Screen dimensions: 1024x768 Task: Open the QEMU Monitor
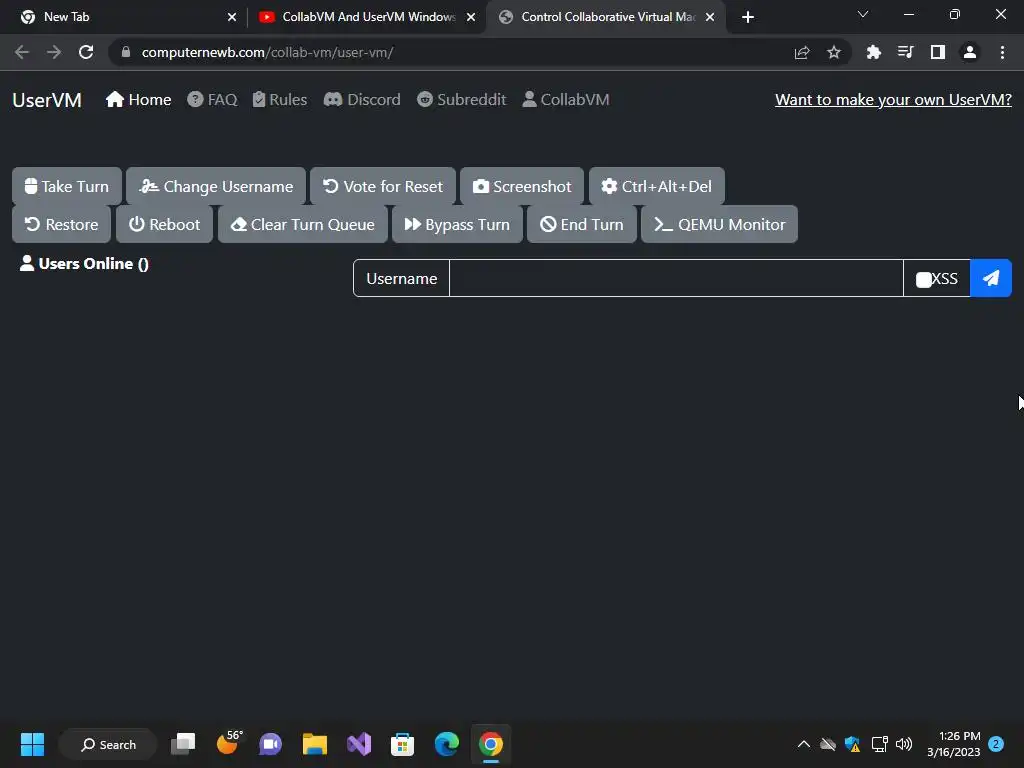click(719, 224)
